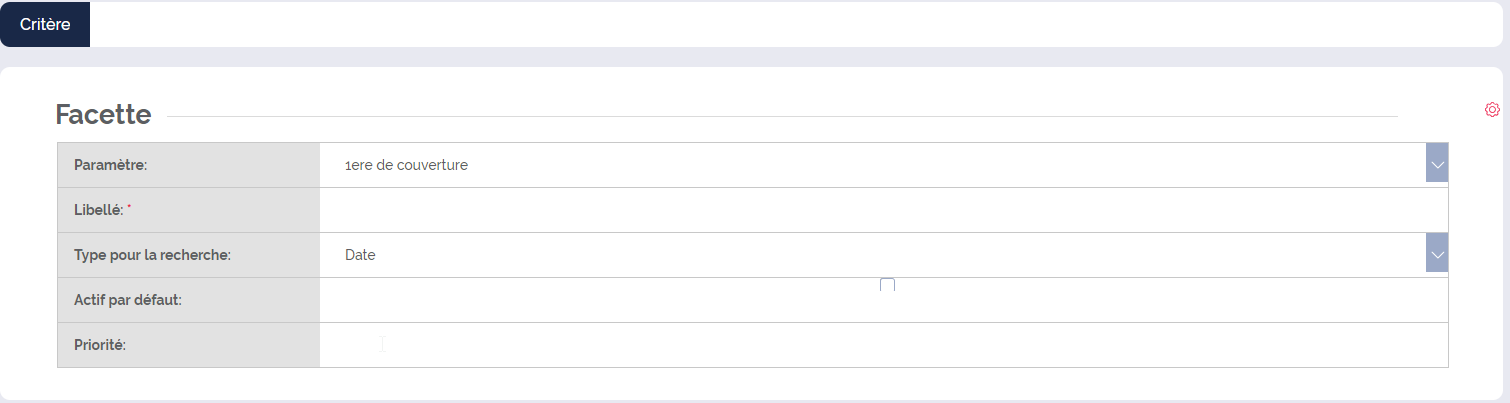Click the 'Type pour la recherche' label
Viewport: 1510px width, 403px height.
pyautogui.click(x=152, y=255)
